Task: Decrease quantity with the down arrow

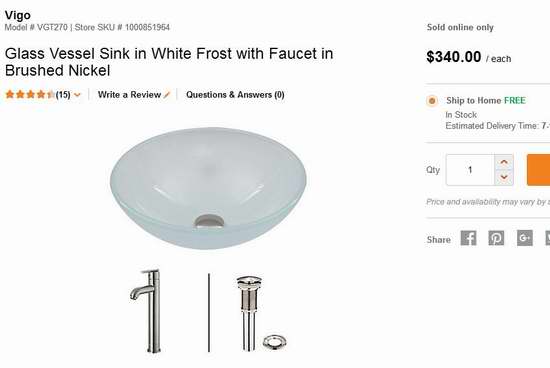Action: pos(504,178)
